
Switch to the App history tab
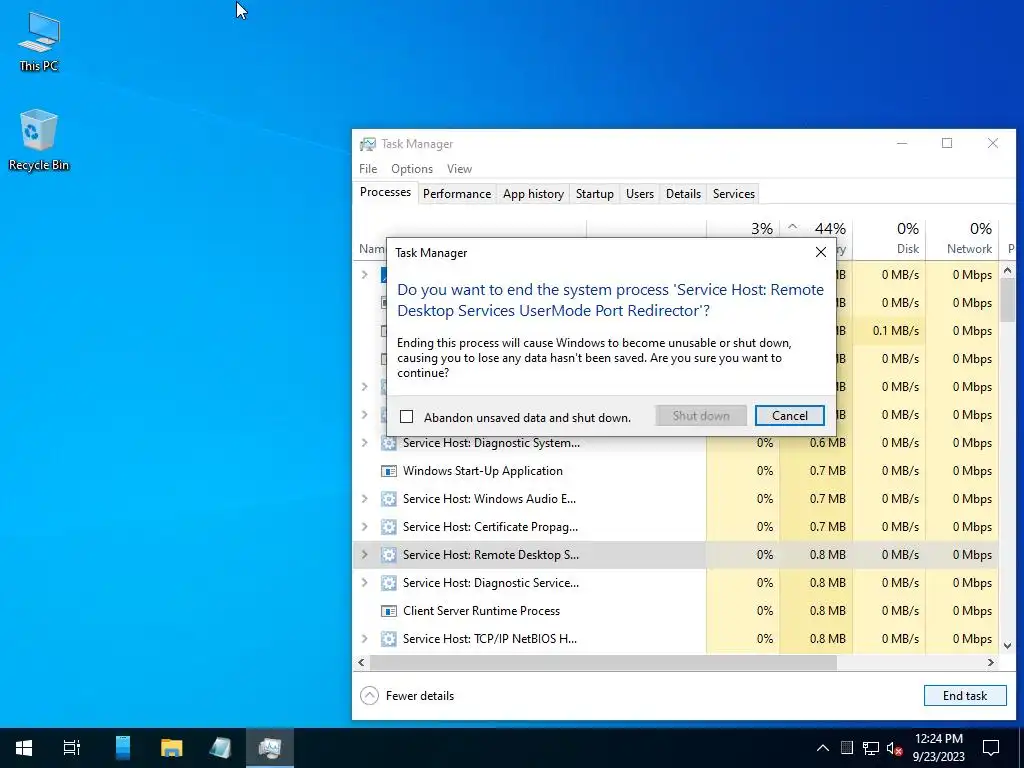pos(533,194)
